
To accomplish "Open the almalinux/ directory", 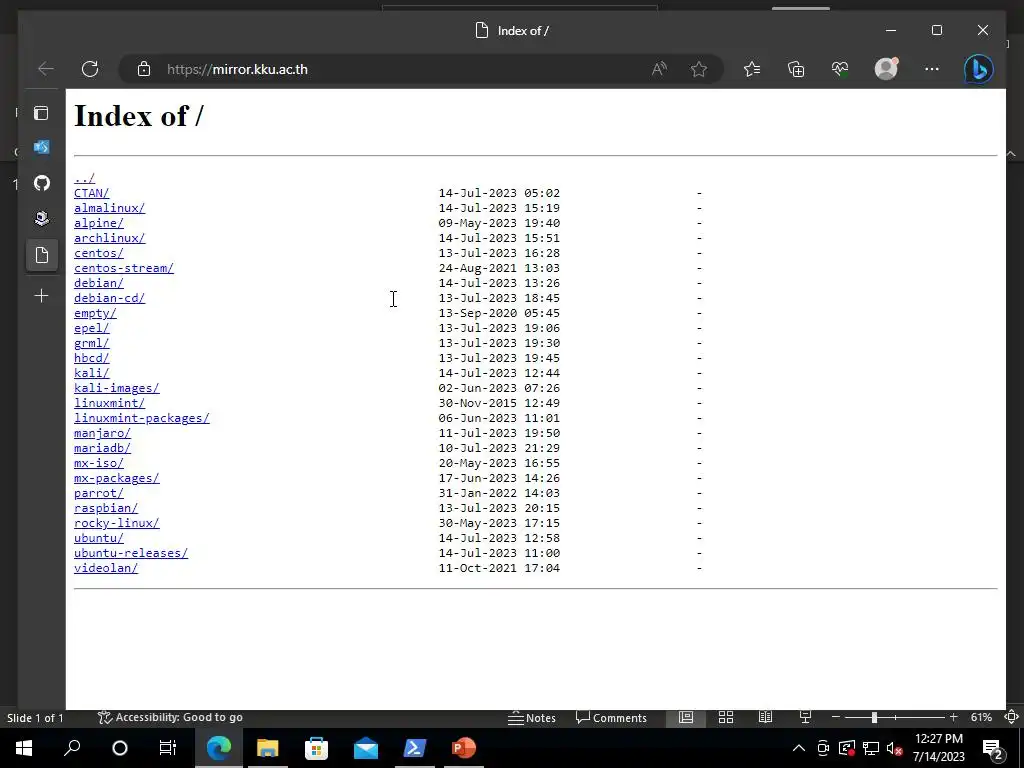I will (109, 208).
